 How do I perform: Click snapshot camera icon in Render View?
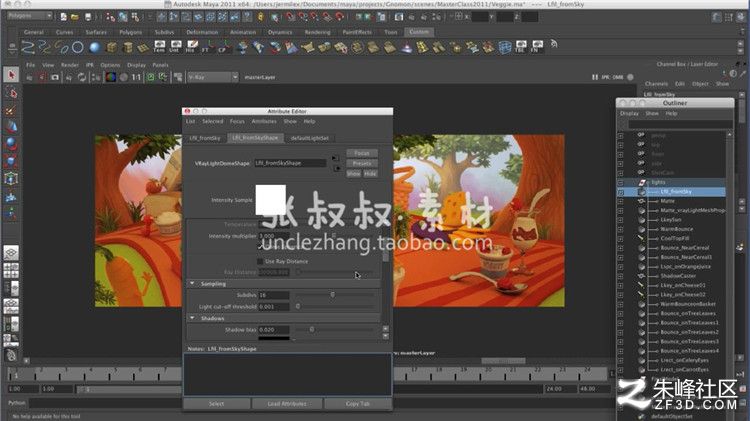(x=55, y=77)
